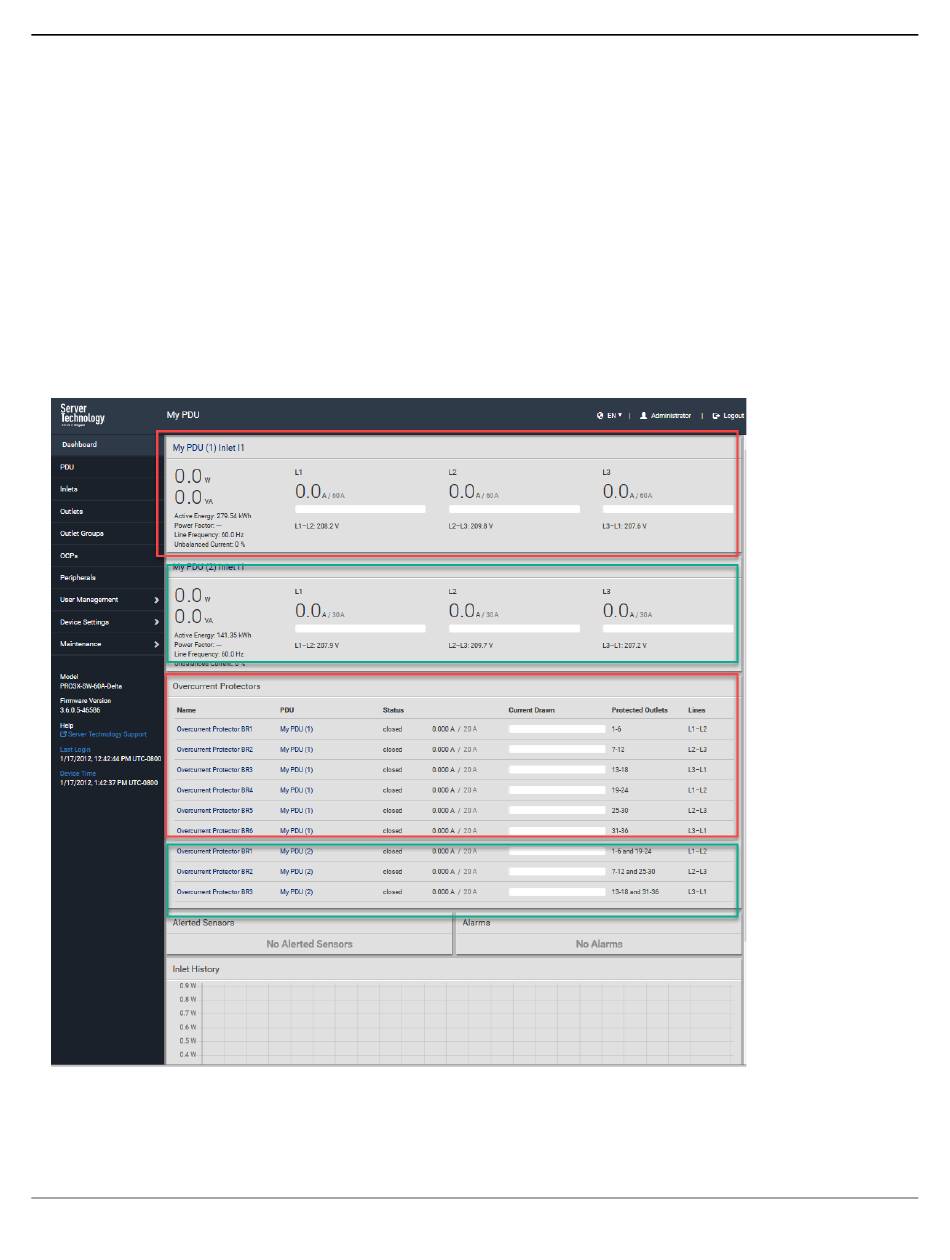Viewport: 950px width, 1260px height.
Task: Click the Name column header
Action: coord(186,710)
